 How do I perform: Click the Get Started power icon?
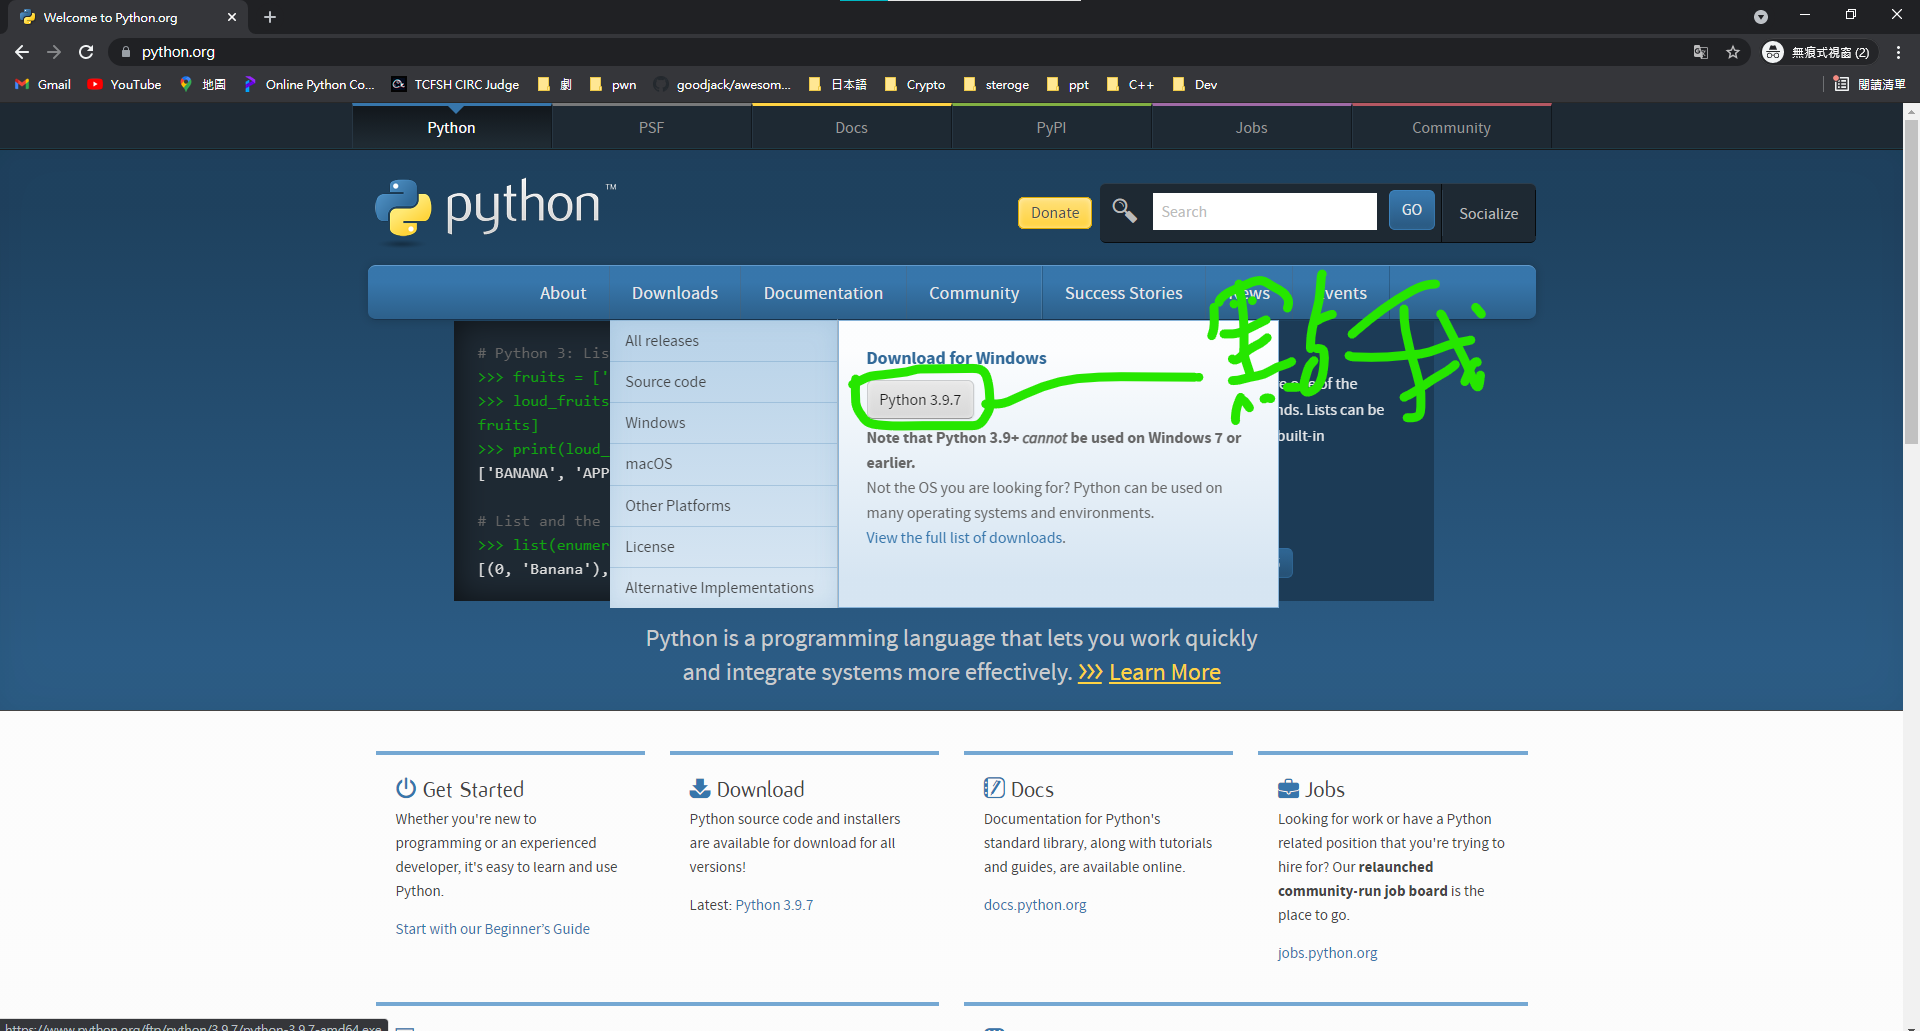coord(406,788)
